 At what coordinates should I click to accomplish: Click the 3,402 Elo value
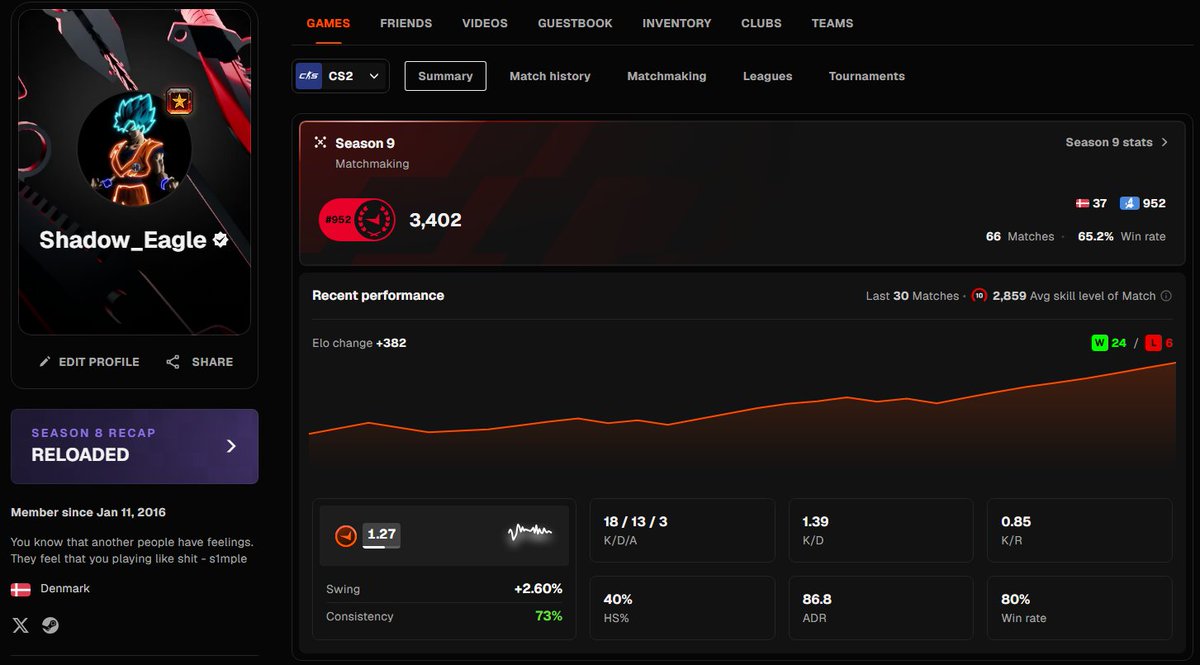435,220
